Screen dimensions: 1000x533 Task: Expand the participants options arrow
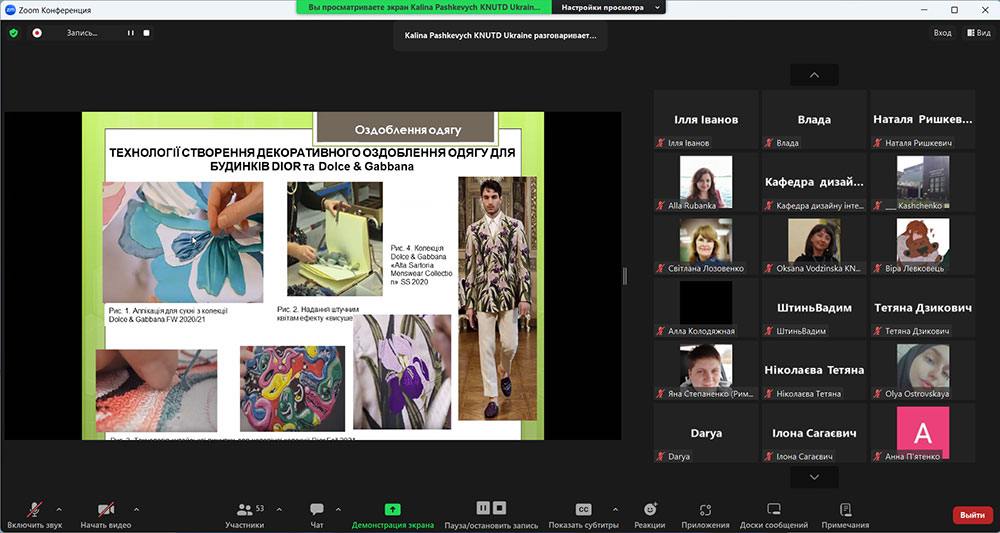tap(279, 509)
